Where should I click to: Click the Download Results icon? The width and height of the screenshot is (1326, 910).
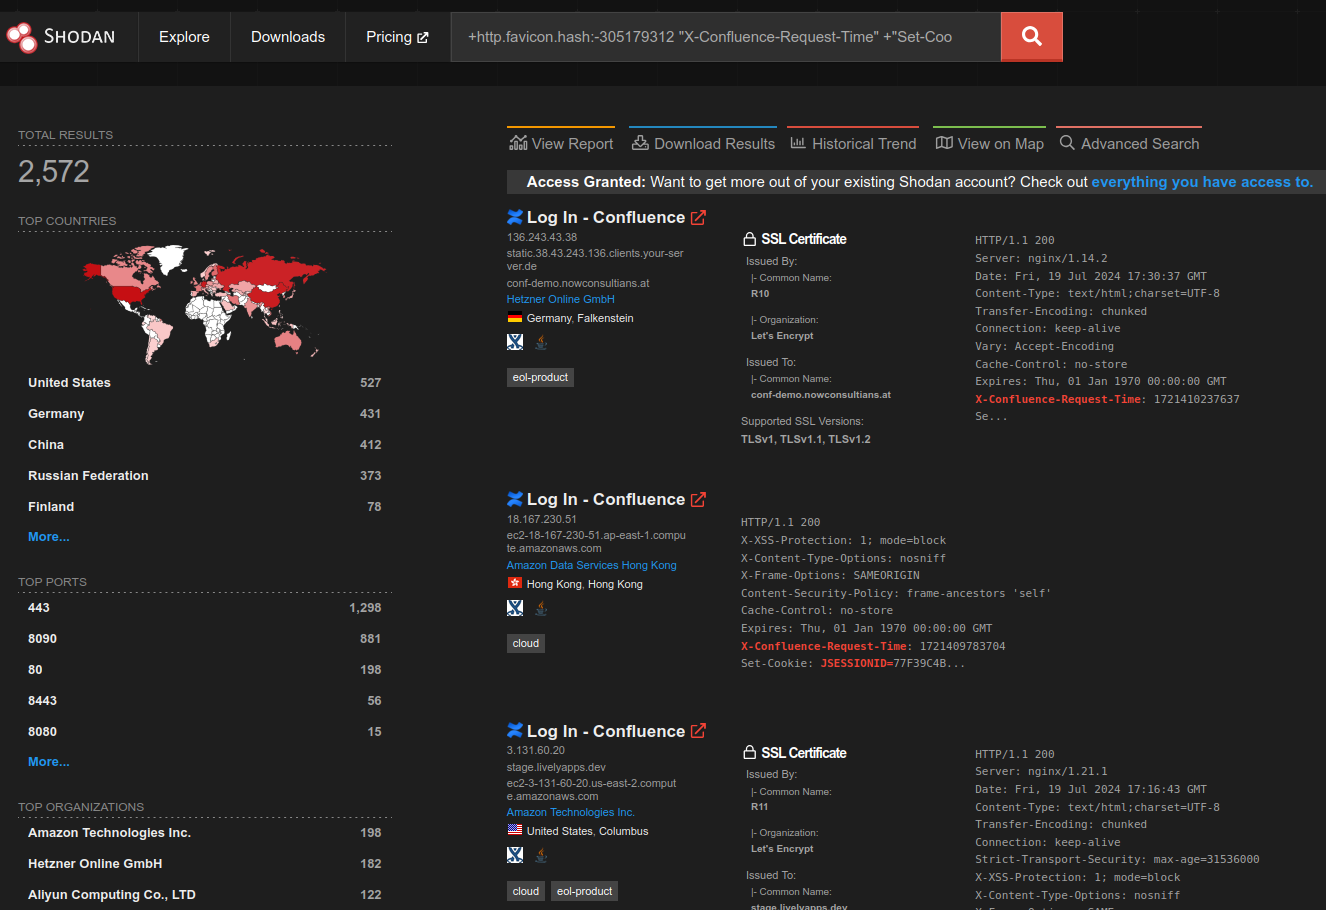click(639, 142)
